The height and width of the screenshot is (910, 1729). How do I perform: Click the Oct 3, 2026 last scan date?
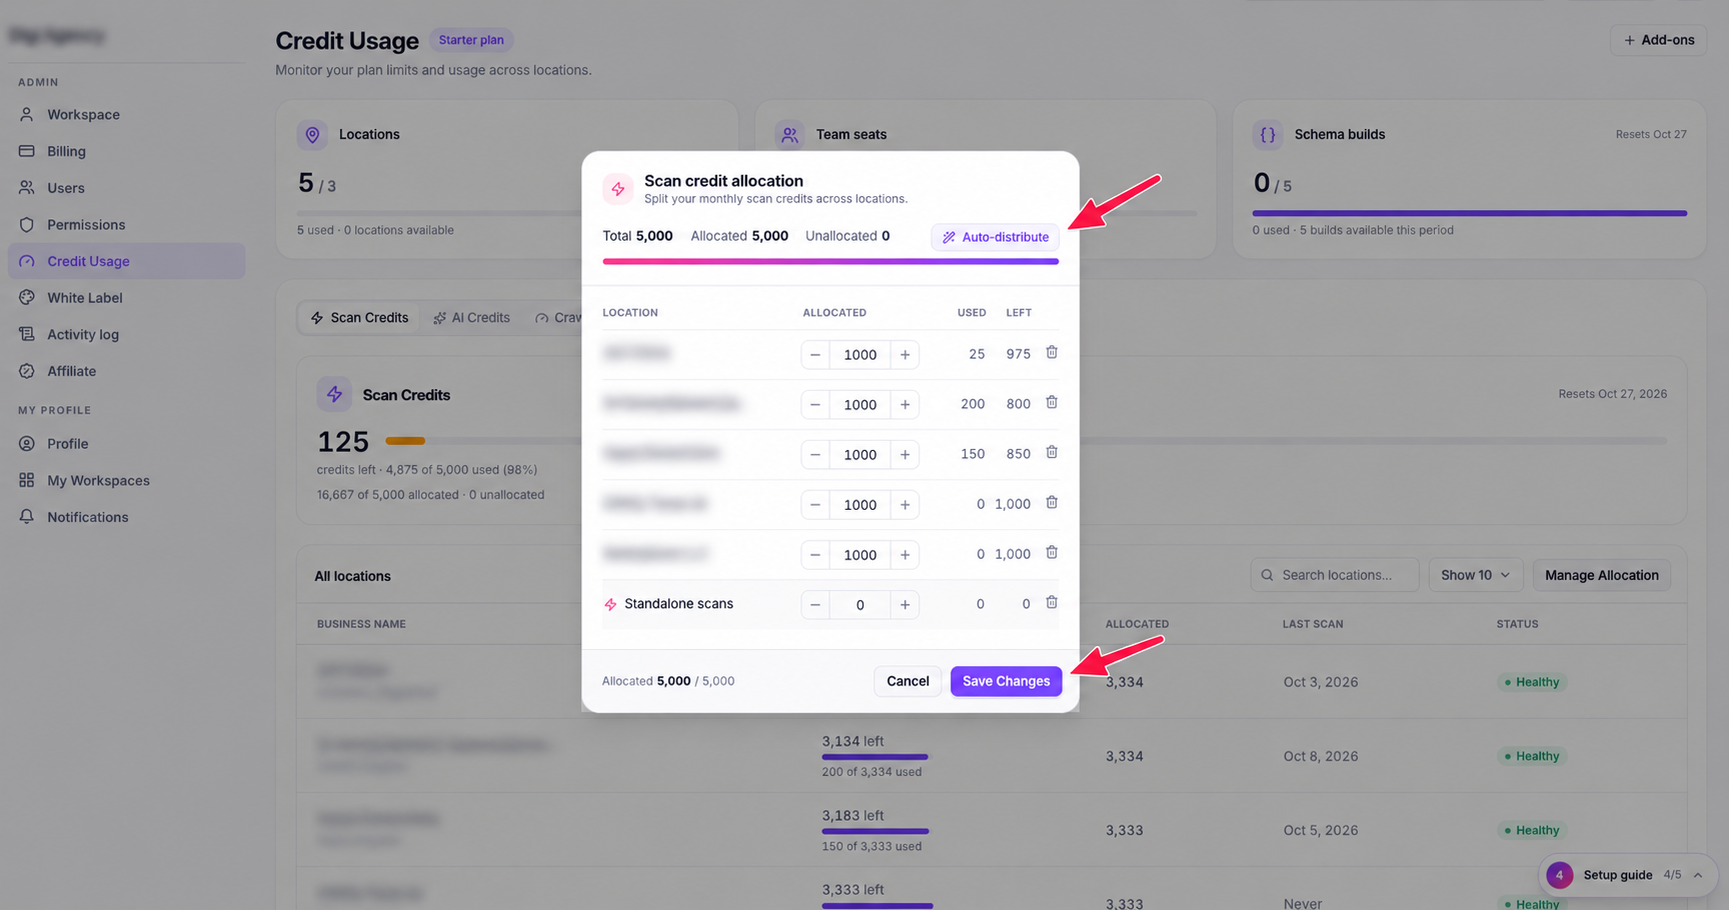coord(1320,682)
